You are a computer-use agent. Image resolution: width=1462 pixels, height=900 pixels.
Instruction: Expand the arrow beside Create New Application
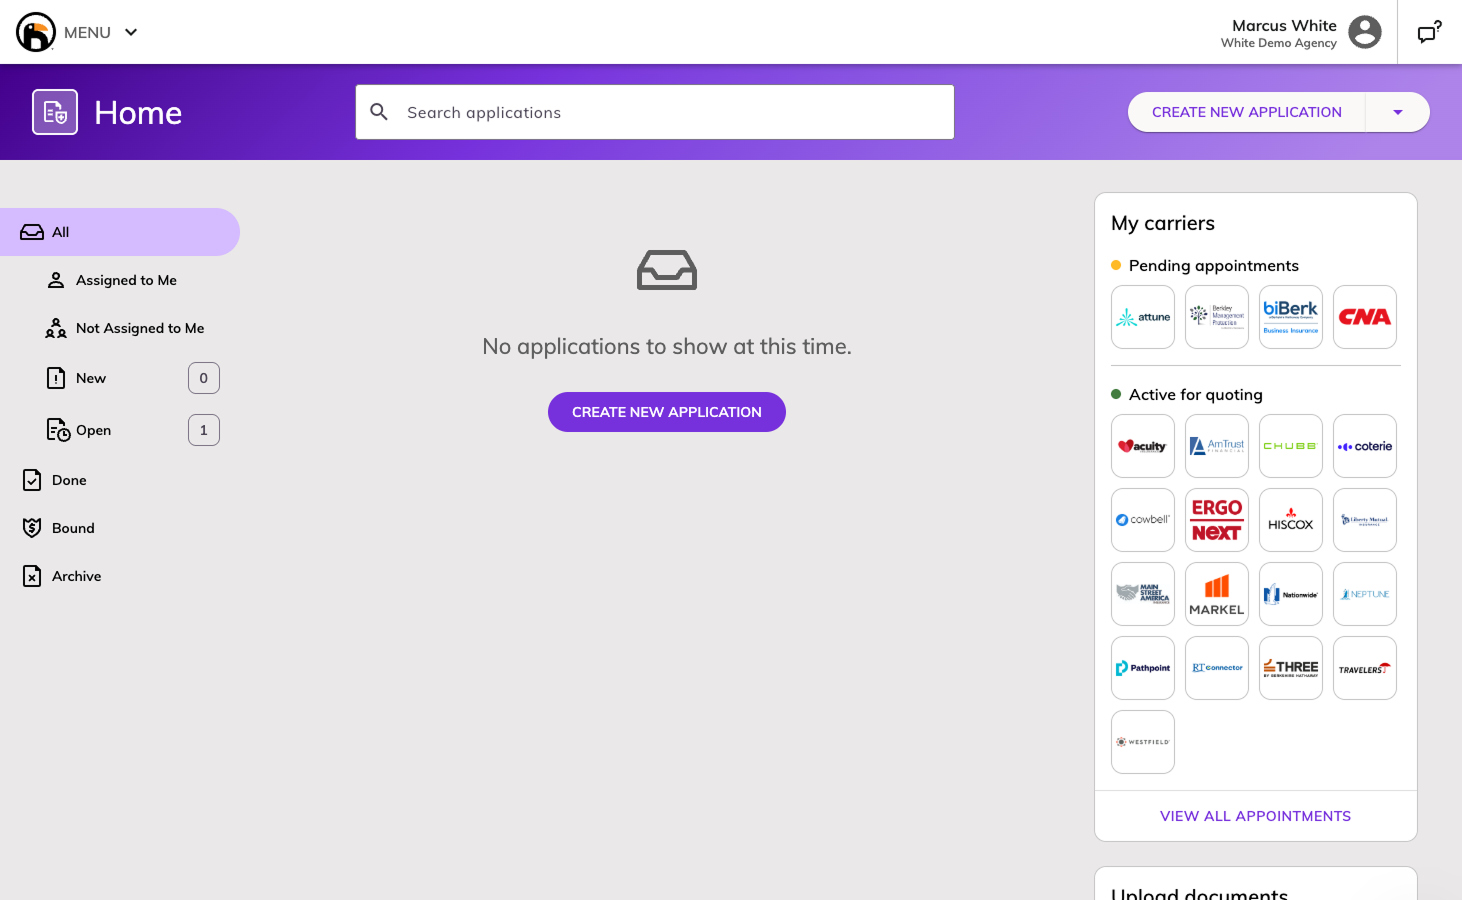pyautogui.click(x=1398, y=112)
